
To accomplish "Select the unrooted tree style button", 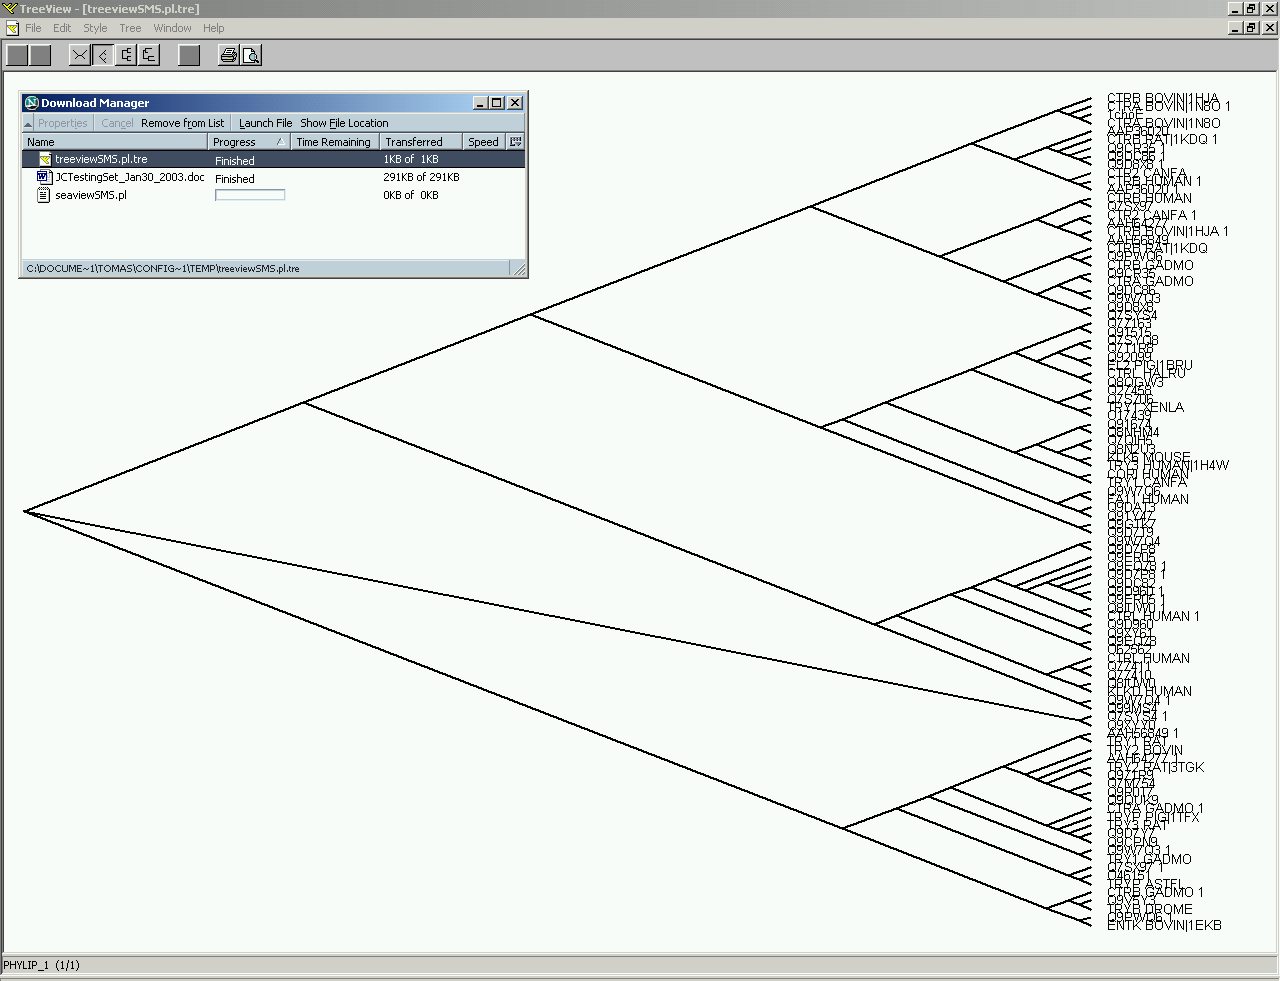I will 80,55.
